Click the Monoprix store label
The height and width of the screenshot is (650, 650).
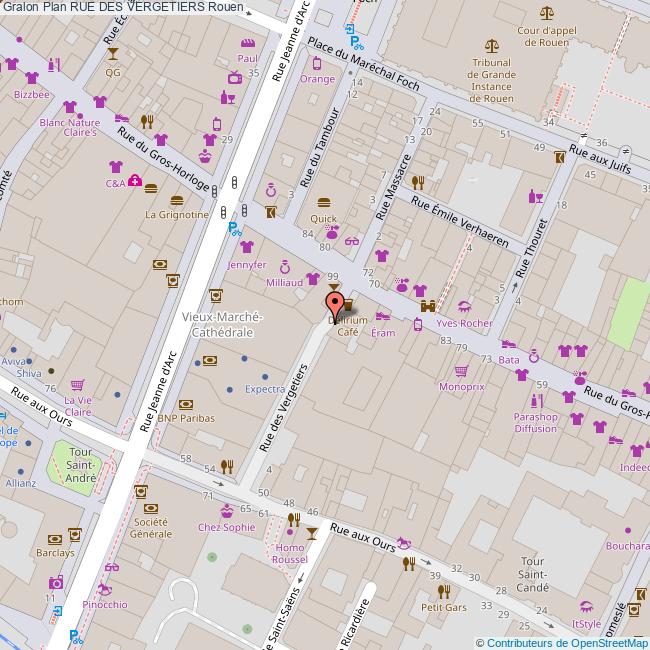(462, 385)
